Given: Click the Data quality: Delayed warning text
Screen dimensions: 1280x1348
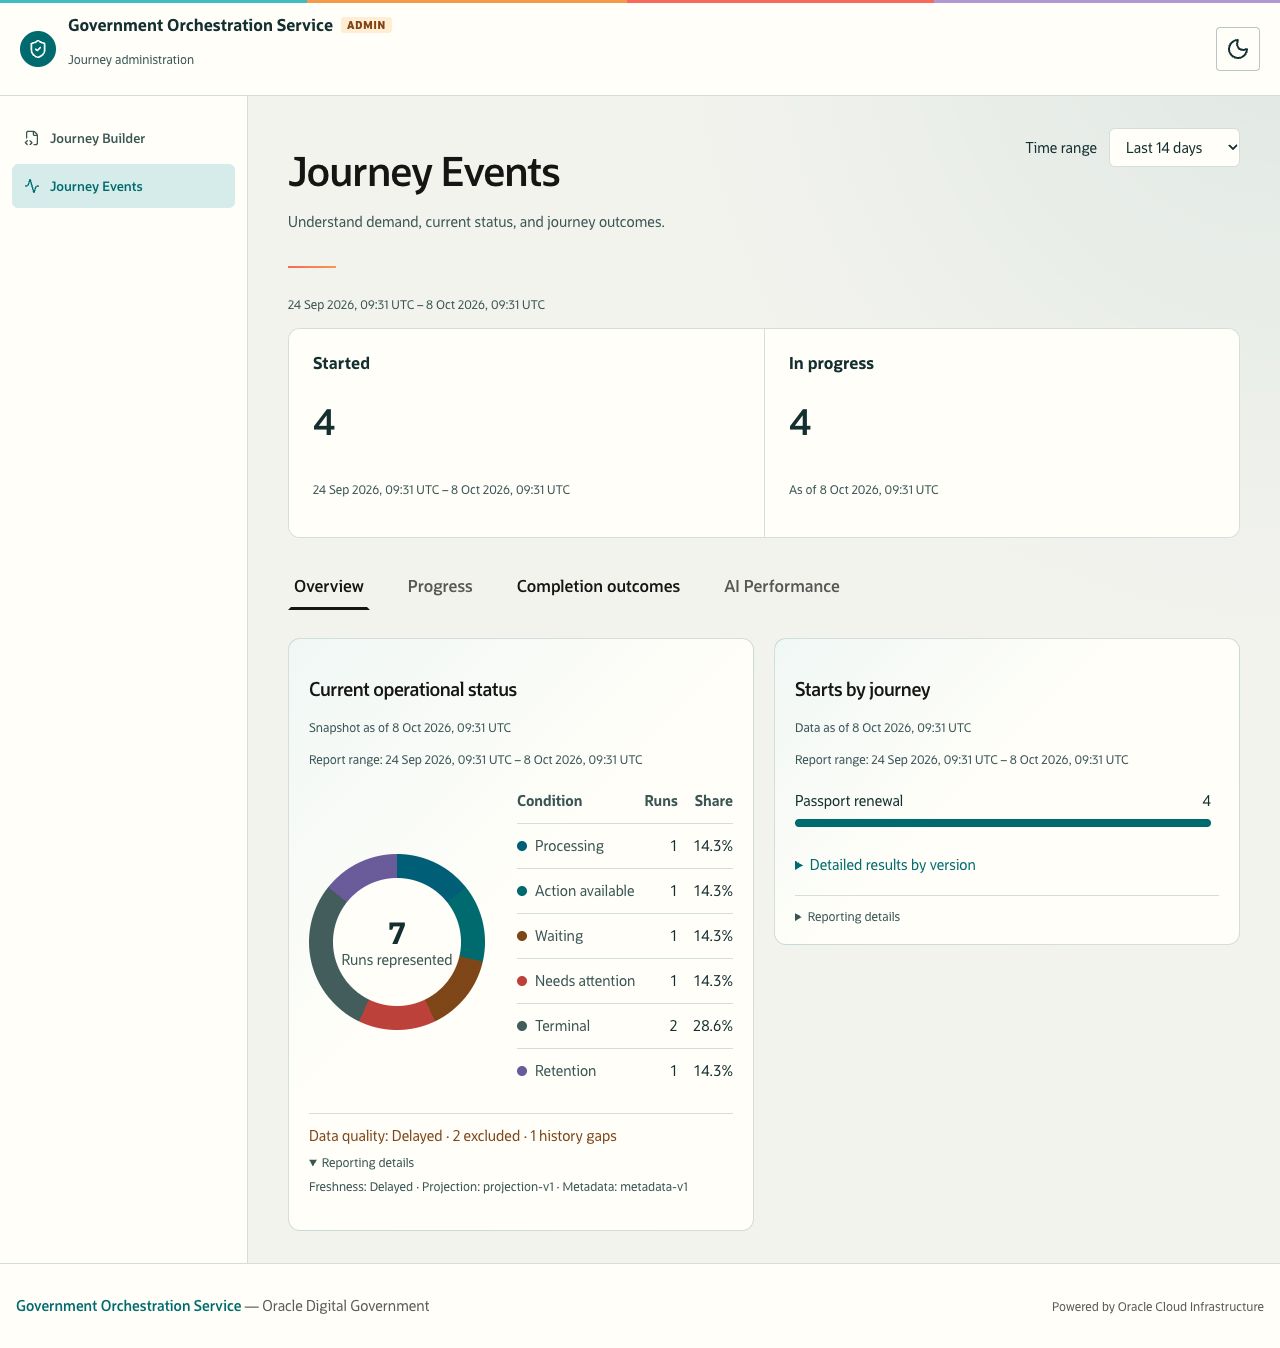Looking at the screenshot, I should tap(463, 1136).
